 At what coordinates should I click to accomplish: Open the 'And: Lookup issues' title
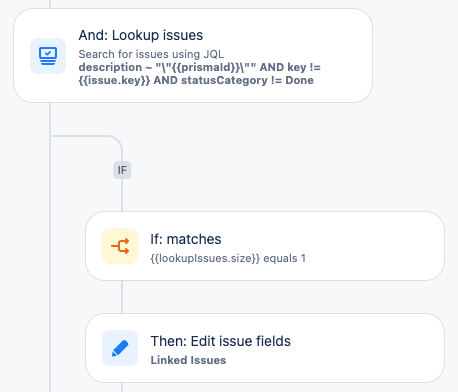tap(141, 35)
